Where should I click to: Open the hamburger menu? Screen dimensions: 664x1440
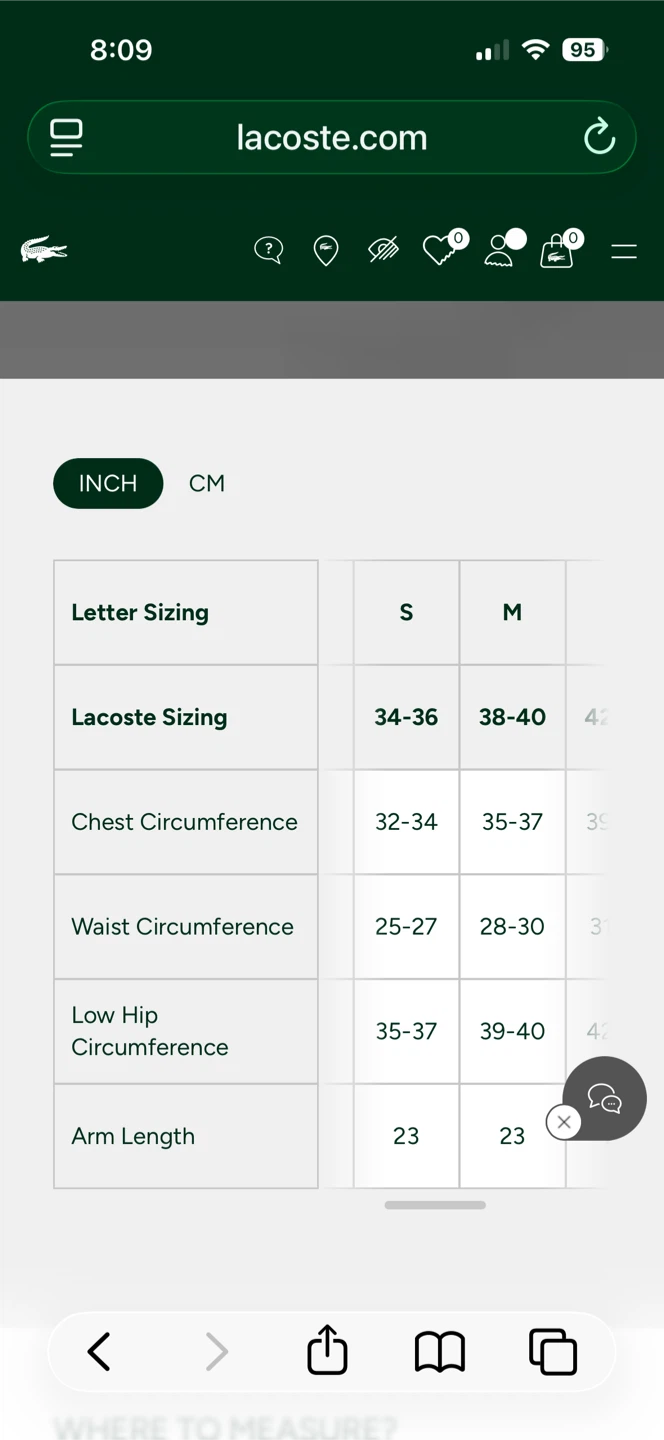624,252
